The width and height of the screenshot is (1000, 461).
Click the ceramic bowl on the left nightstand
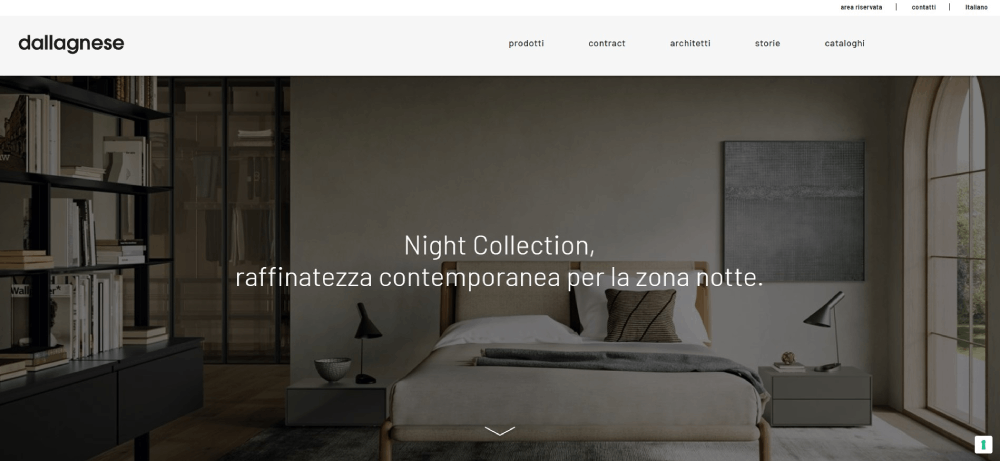[x=332, y=369]
